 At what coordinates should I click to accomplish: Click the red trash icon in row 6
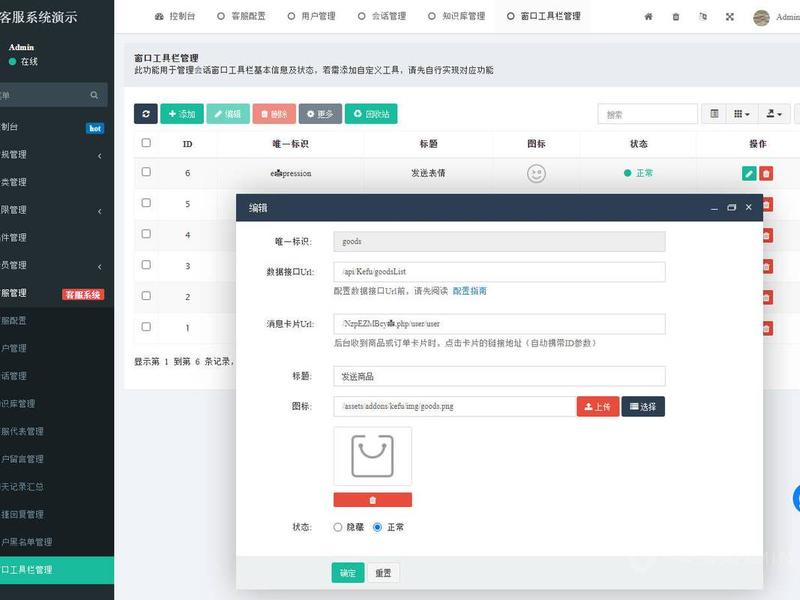766,173
